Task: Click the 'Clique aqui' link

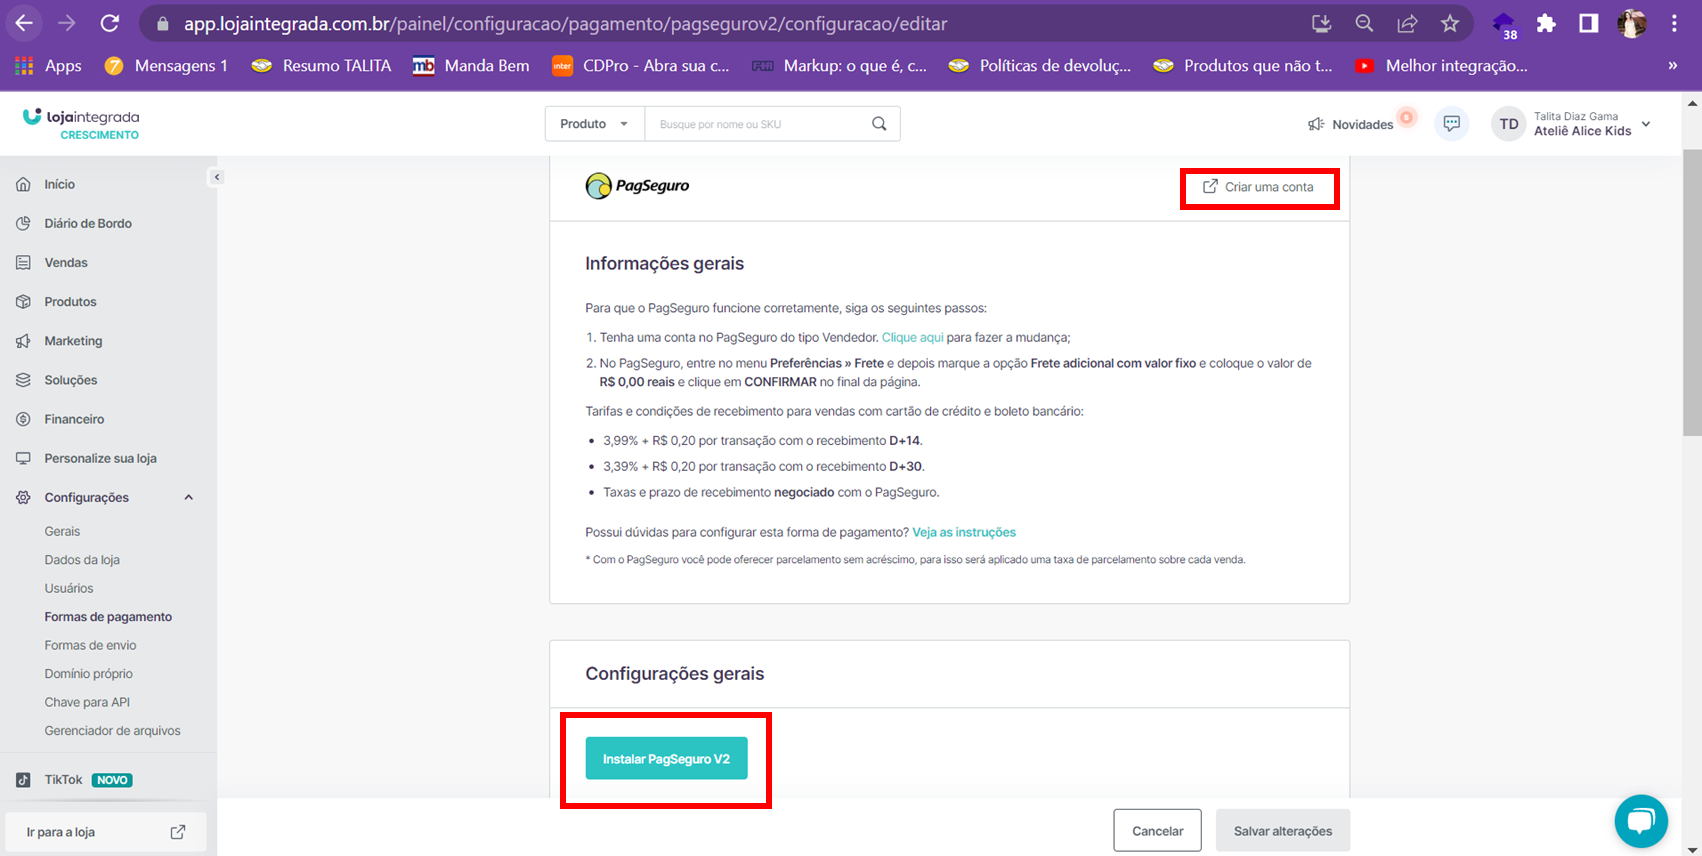Action: [x=912, y=338]
